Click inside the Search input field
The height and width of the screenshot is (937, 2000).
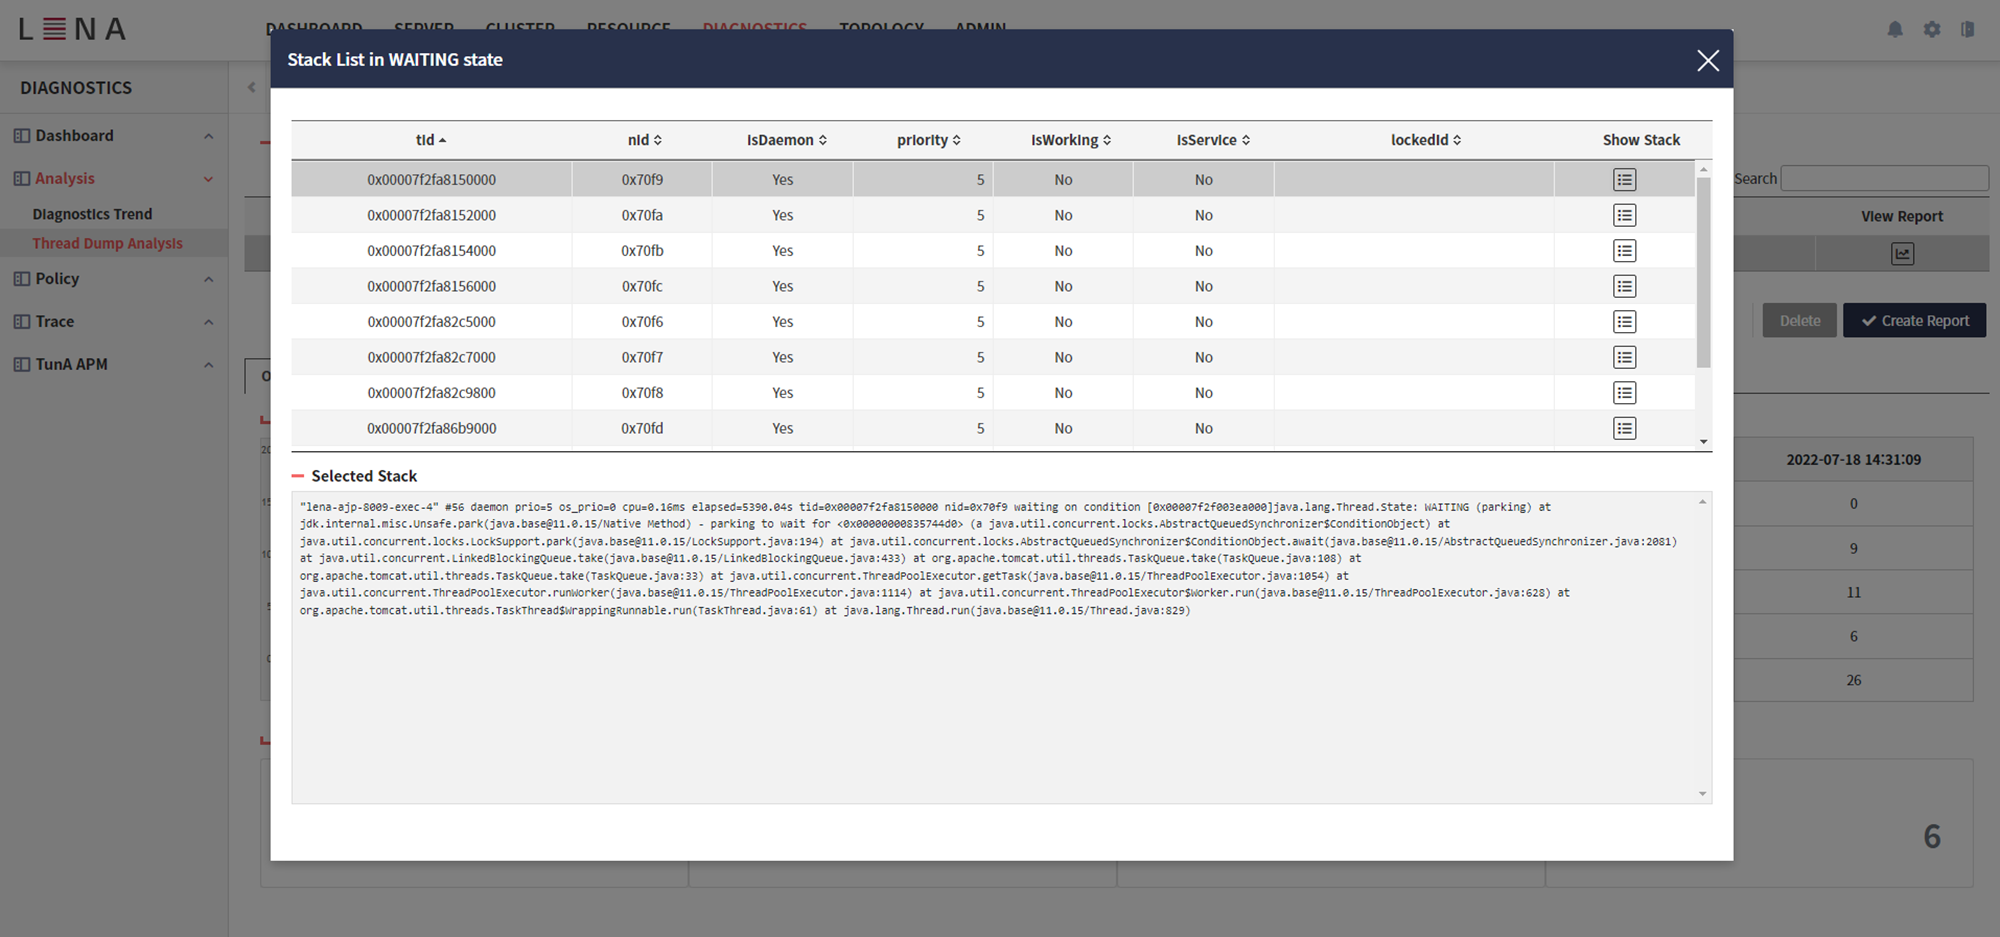point(1884,178)
